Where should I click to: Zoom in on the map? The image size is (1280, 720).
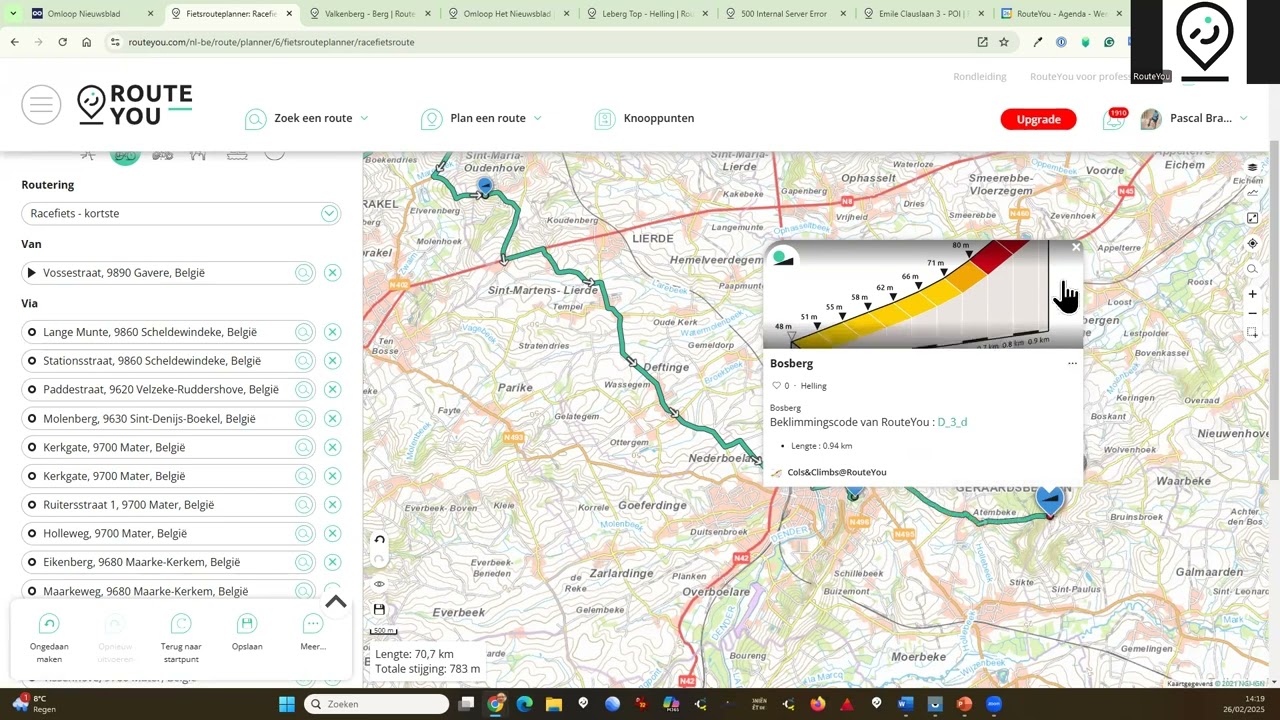pos(1252,294)
